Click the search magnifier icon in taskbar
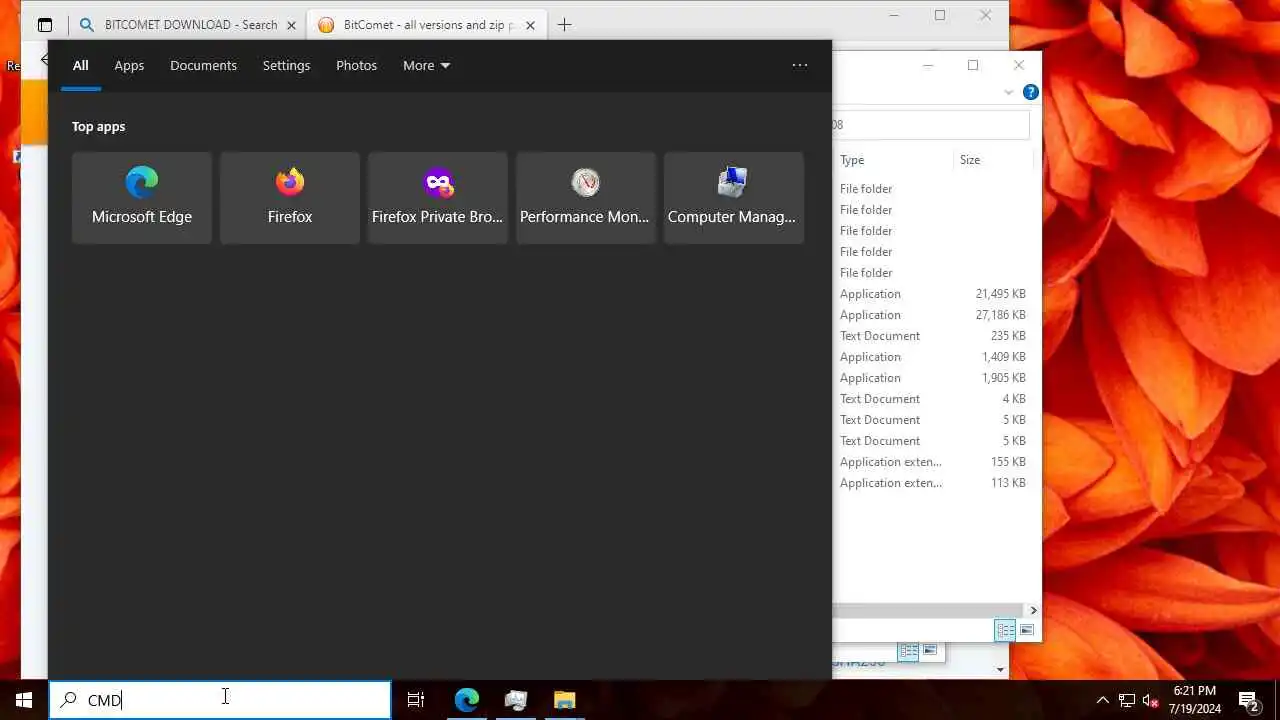 pos(68,700)
